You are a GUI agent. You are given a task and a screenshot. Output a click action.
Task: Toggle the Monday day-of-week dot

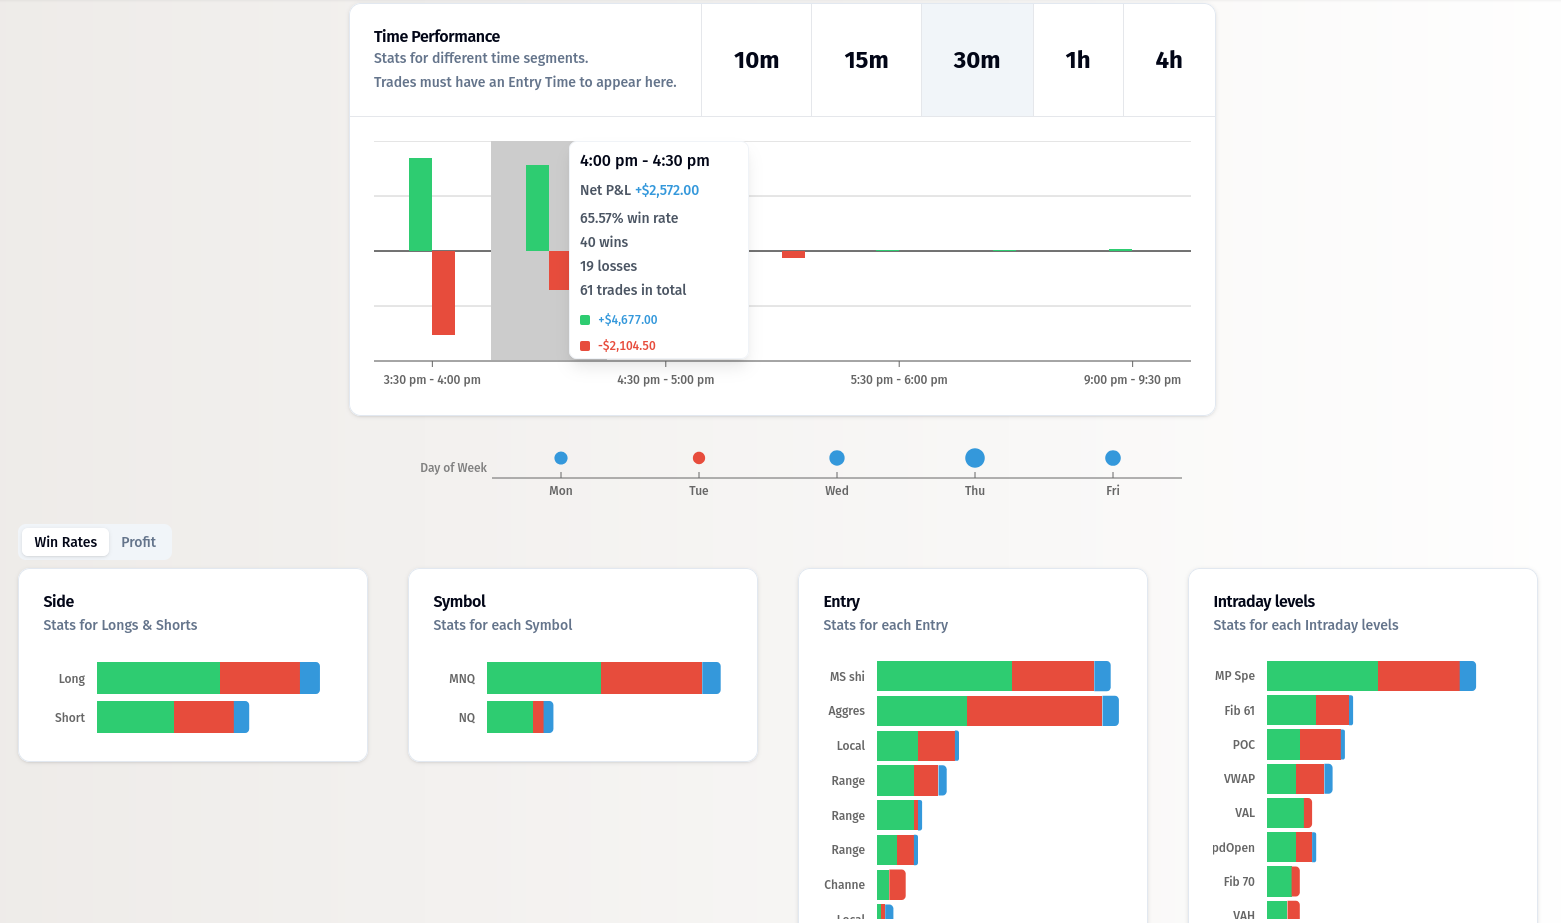561,458
